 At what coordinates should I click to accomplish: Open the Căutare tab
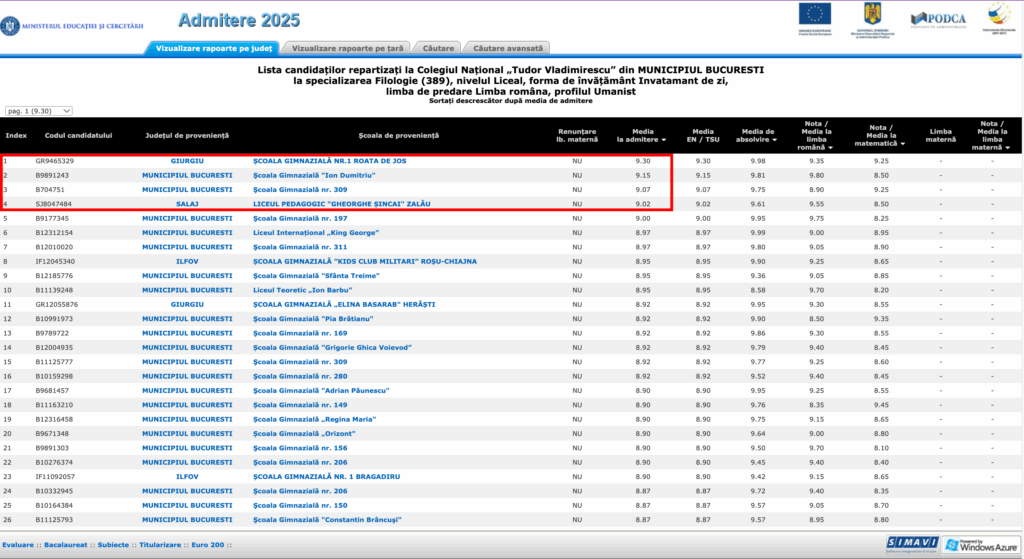pyautogui.click(x=442, y=47)
